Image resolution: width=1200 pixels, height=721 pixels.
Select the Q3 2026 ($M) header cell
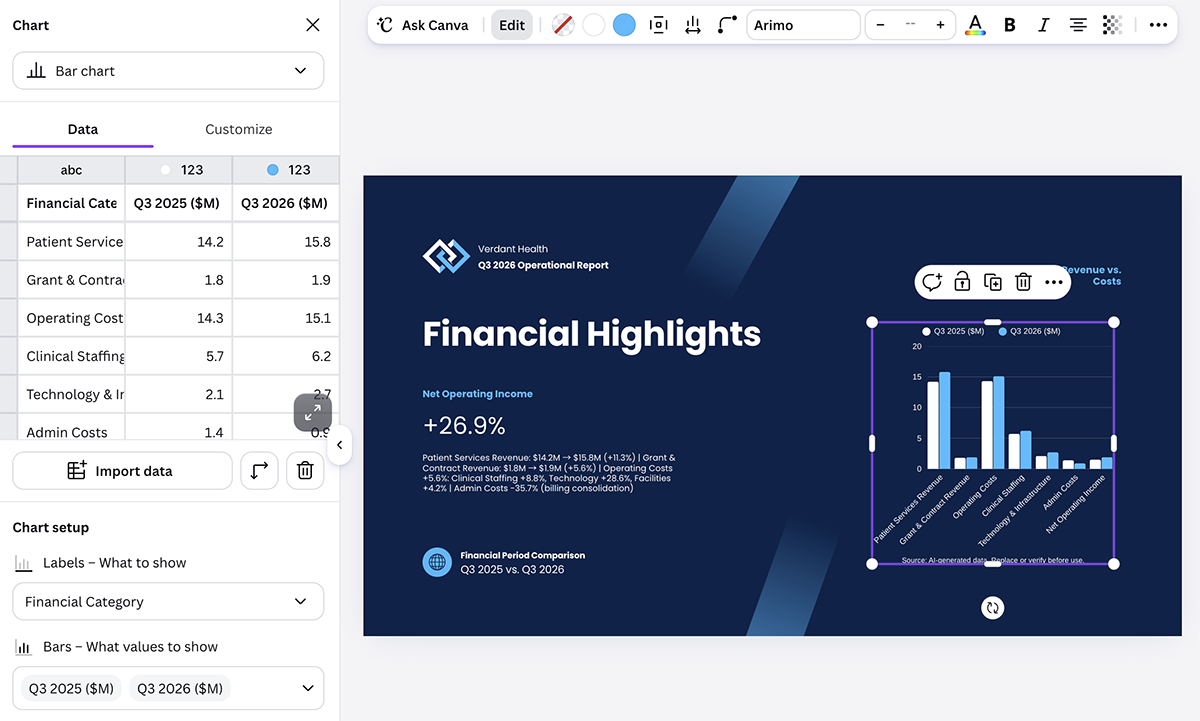pos(286,203)
